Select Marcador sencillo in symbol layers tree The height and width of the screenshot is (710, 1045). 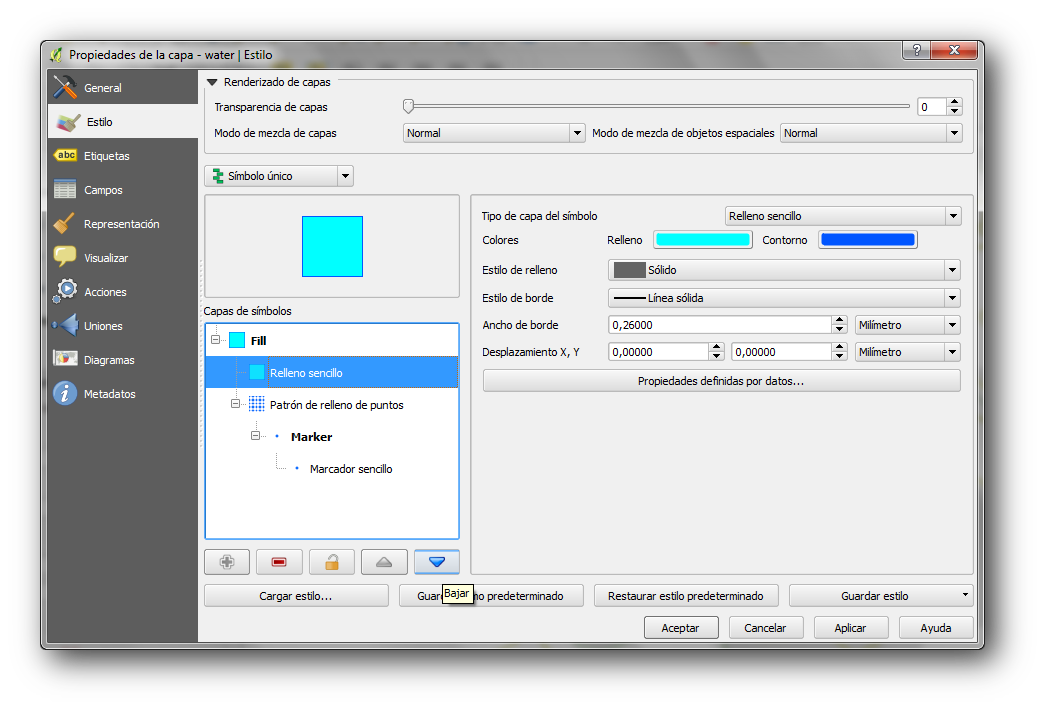(351, 469)
